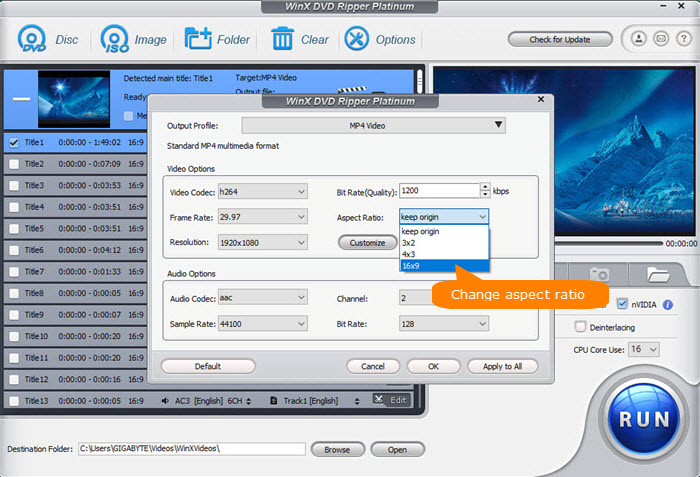
Task: Increase video bit rate with up arrow
Action: (x=485, y=187)
